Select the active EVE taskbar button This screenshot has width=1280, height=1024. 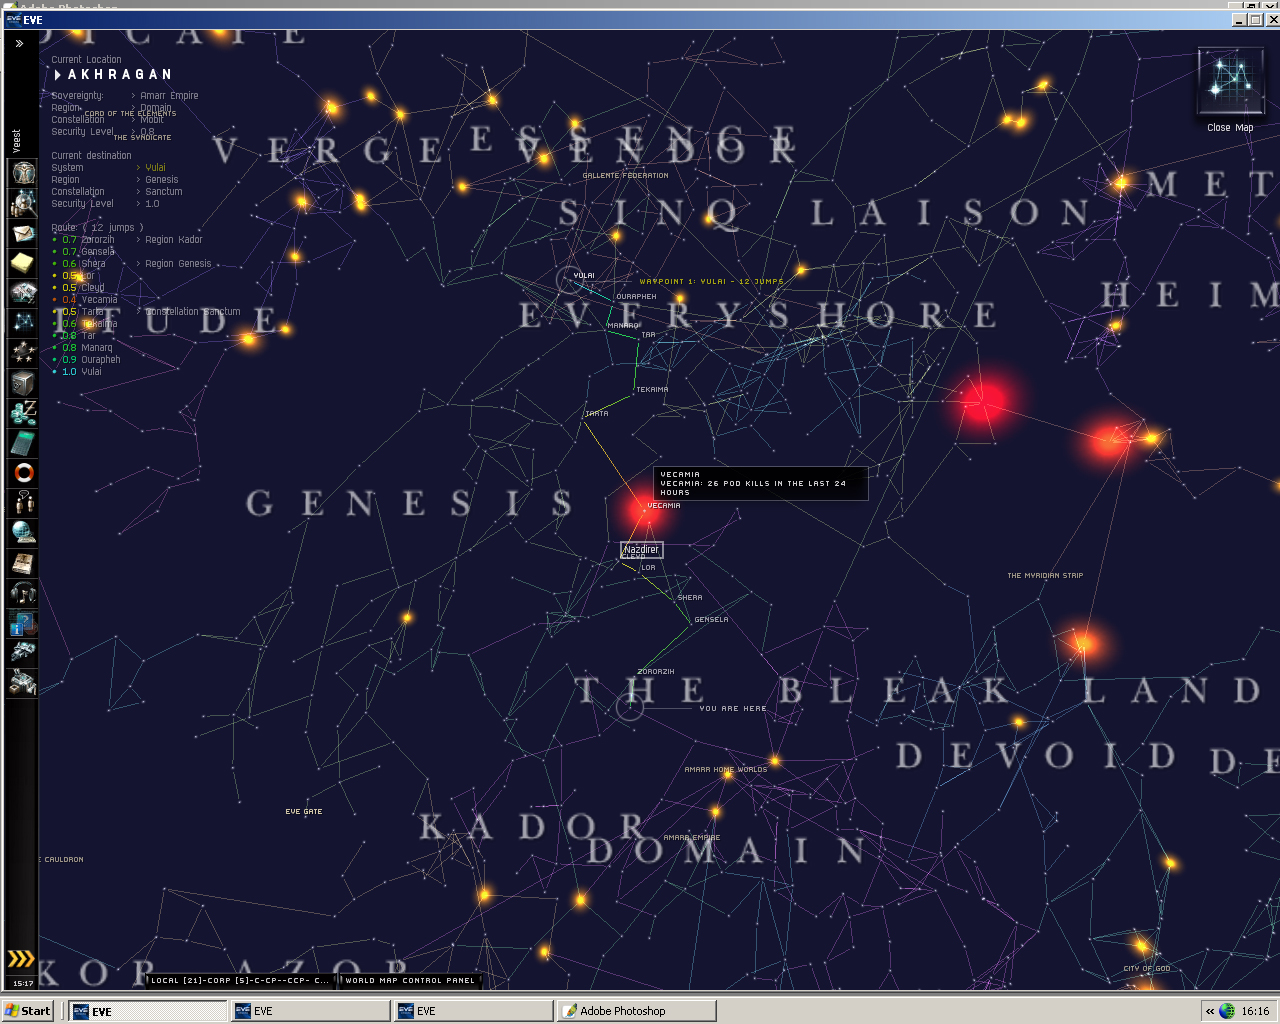(x=149, y=1011)
